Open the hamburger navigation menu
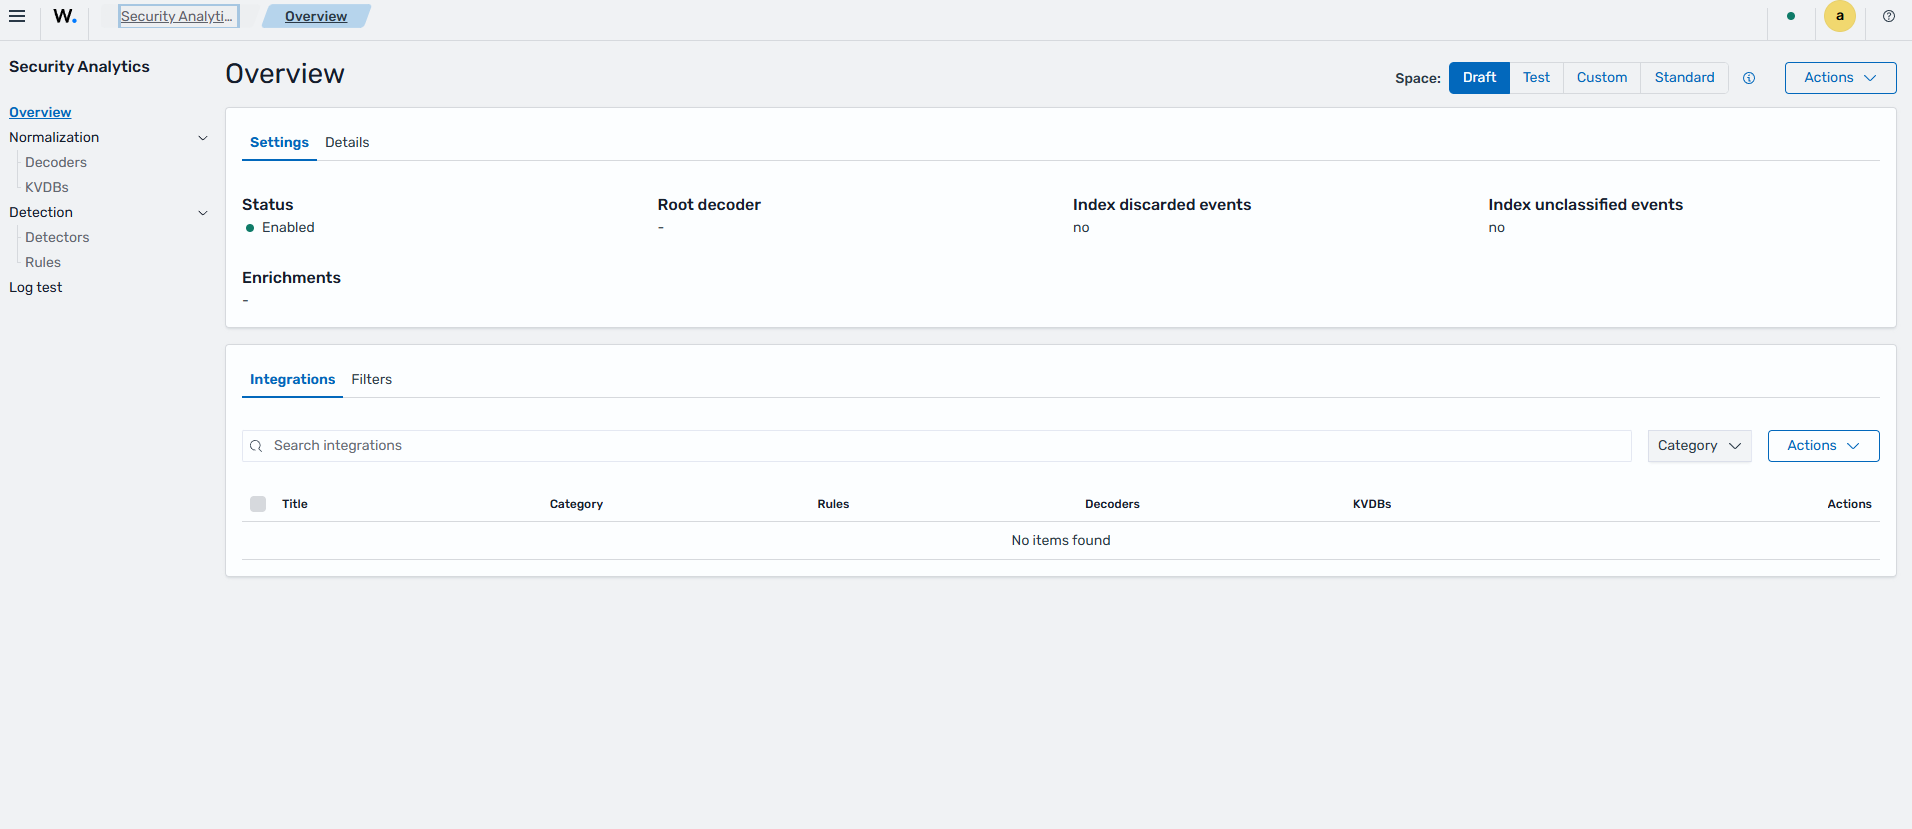Image resolution: width=1912 pixels, height=829 pixels. [x=17, y=16]
